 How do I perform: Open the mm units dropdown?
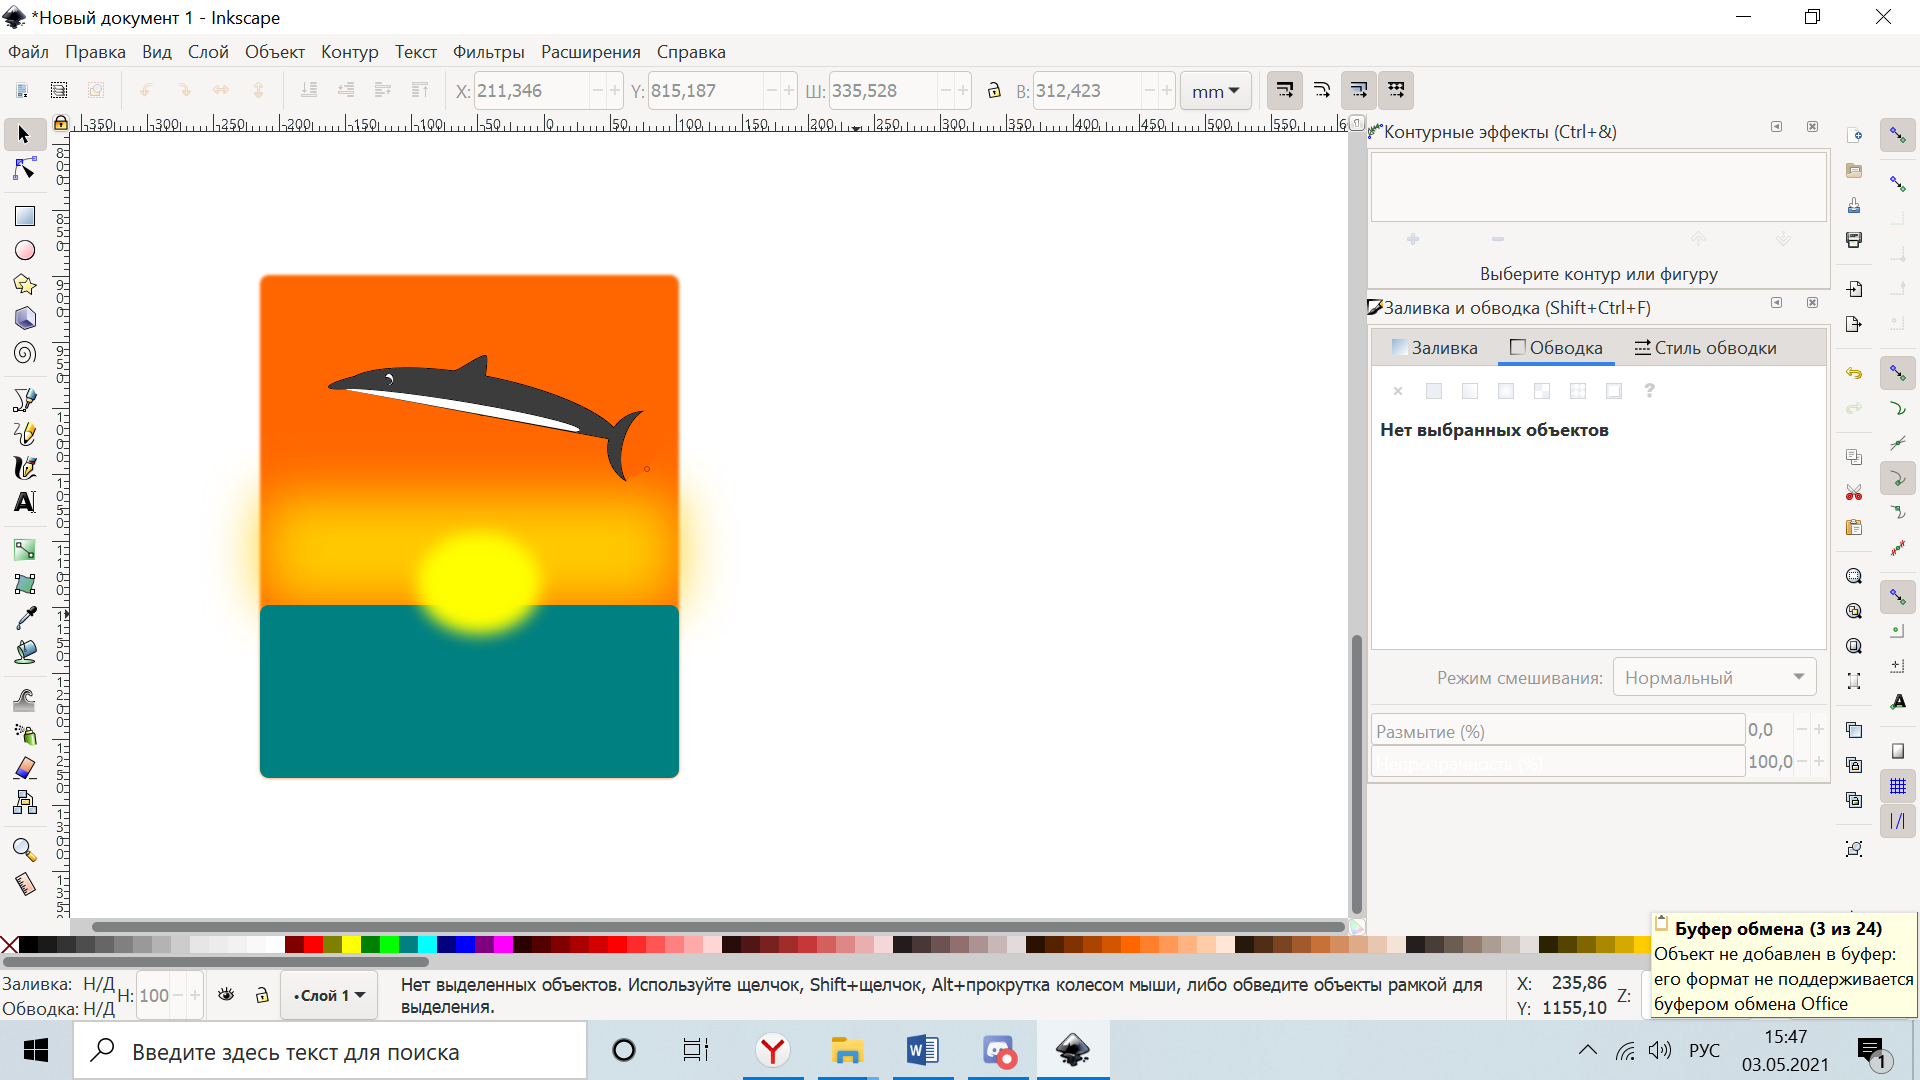[x=1216, y=91]
